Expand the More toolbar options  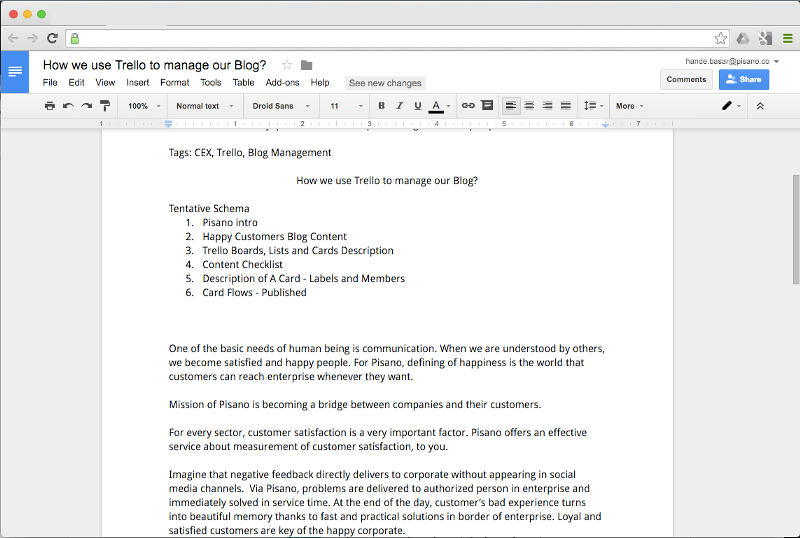tap(630, 106)
